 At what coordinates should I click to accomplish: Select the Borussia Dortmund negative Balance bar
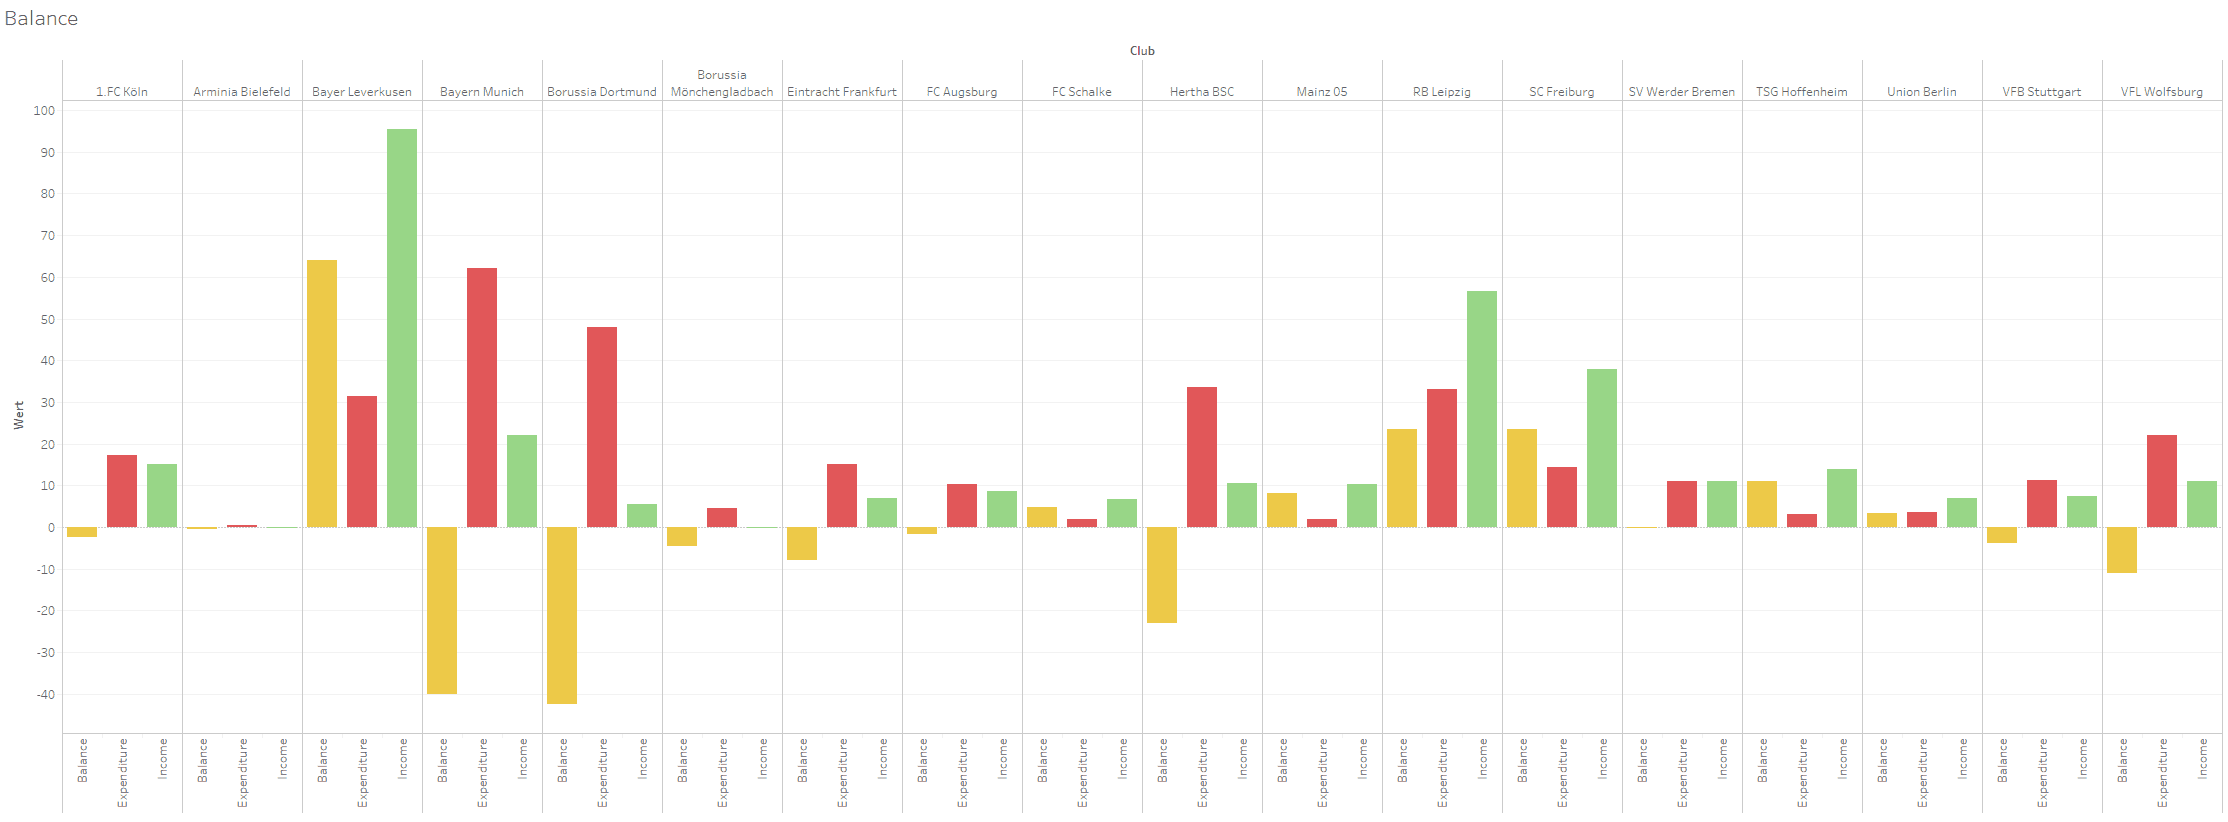point(562,615)
